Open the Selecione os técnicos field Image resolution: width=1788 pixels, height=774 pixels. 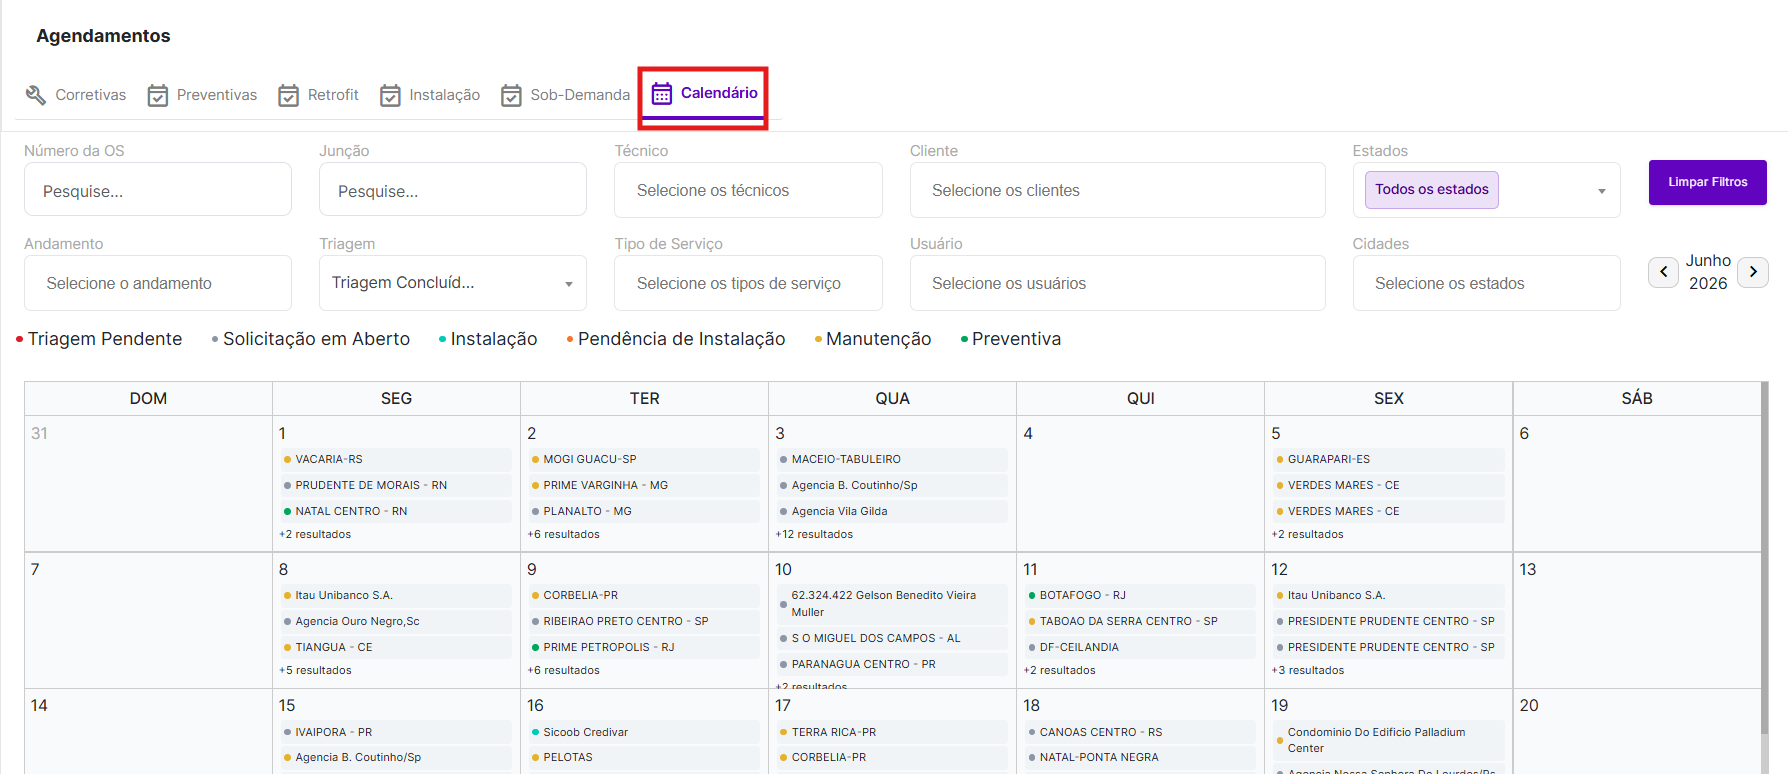click(748, 190)
